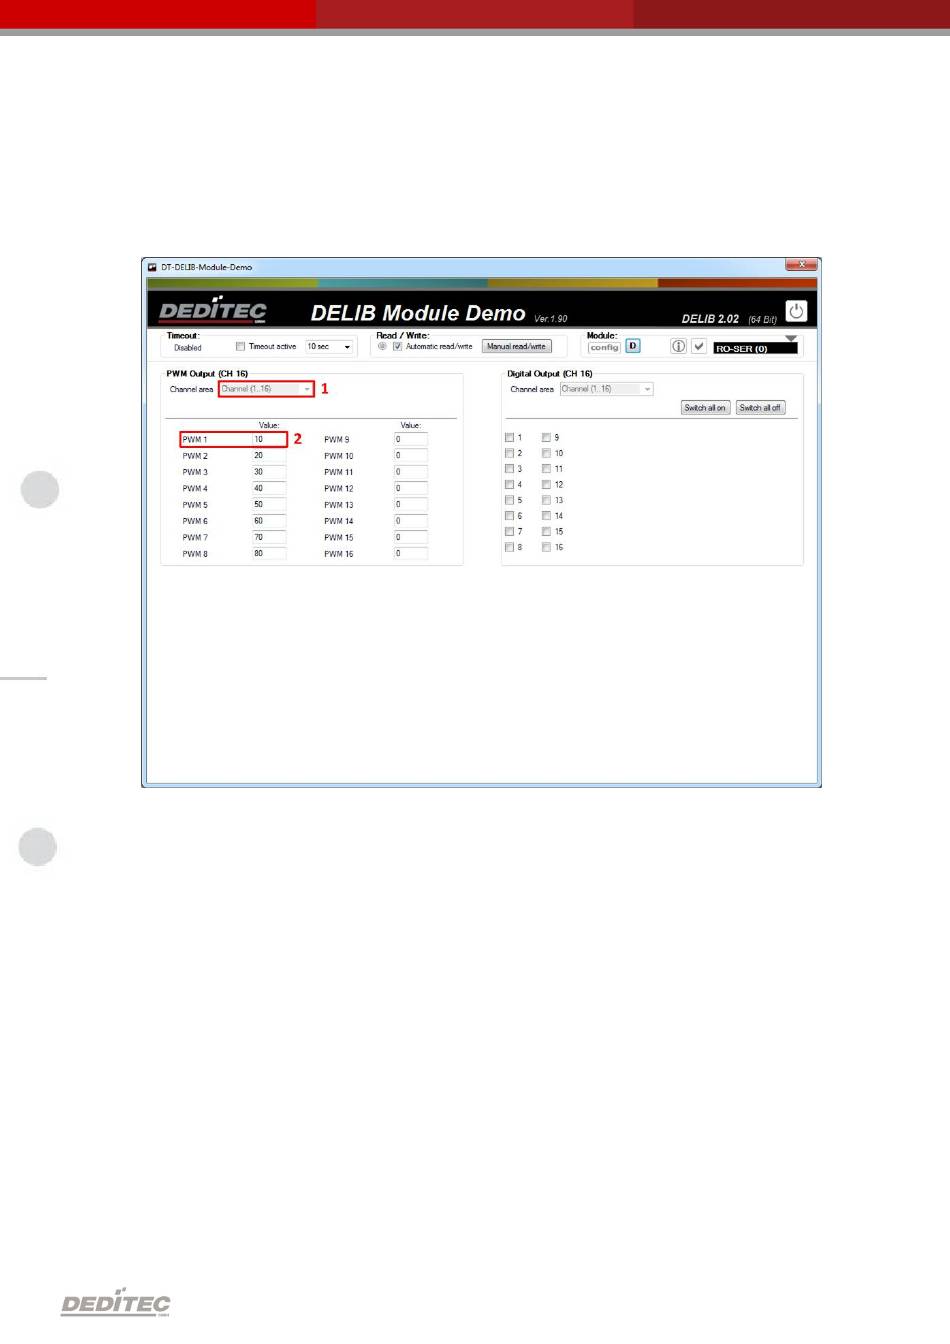
Task: Click the Switch all on button
Action: (x=705, y=408)
